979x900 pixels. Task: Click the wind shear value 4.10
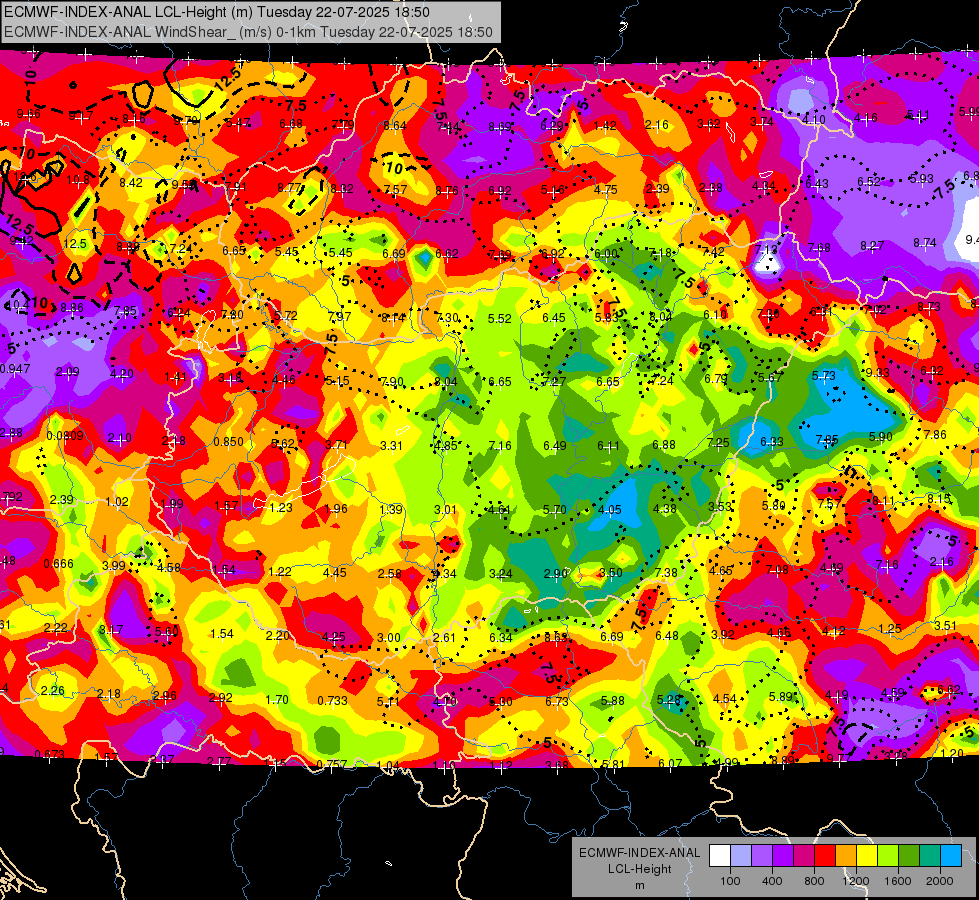(814, 119)
